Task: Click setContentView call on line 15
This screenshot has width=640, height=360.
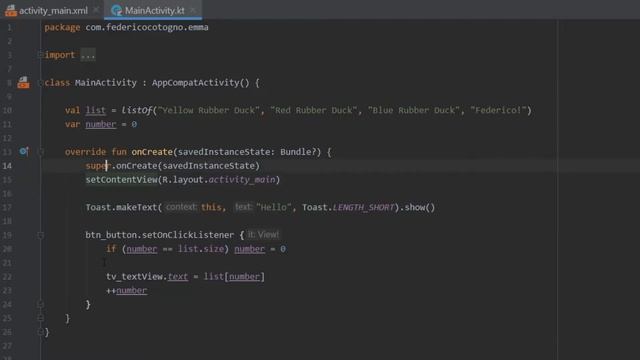Action: [121, 180]
